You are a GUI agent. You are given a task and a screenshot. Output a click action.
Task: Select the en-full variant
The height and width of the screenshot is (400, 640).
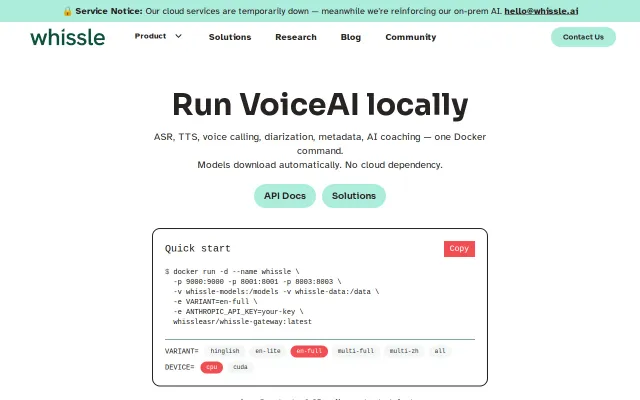tap(309, 351)
